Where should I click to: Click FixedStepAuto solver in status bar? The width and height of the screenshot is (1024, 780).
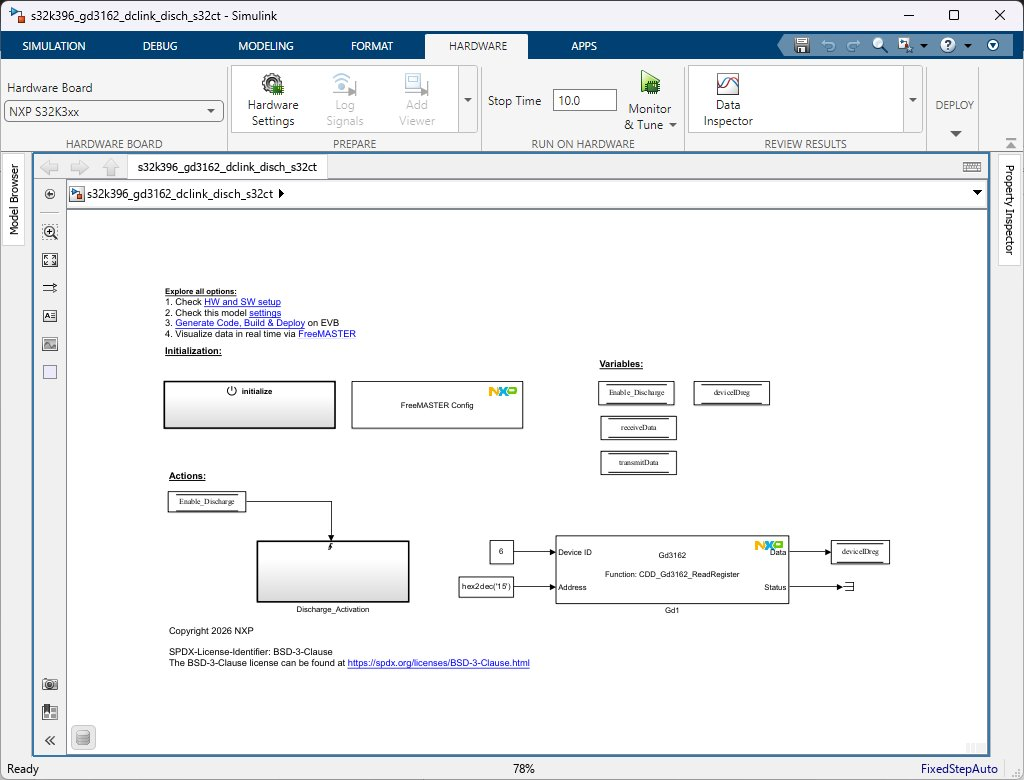tap(959, 769)
